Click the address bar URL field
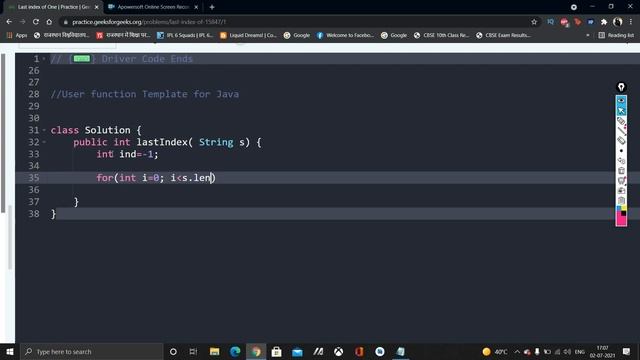Screen dimensions: 640x360 pyautogui.click(x=298, y=22)
